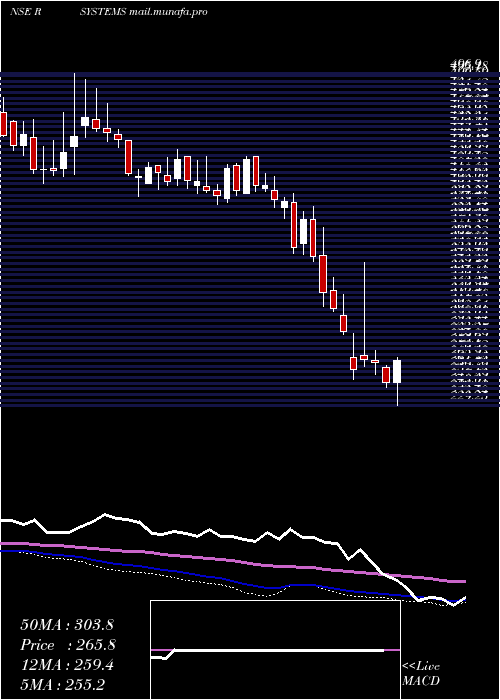The height and width of the screenshot is (700, 500).
Task: Click the 'Price : 265.8' value text
Action: click(x=68, y=645)
